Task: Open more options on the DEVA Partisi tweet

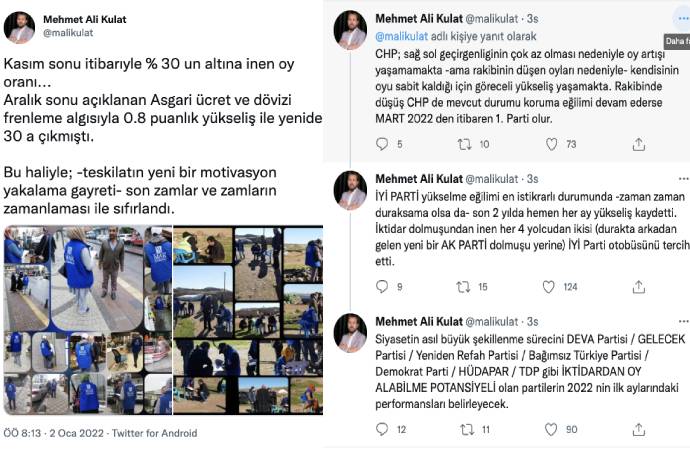Action: coord(684,322)
